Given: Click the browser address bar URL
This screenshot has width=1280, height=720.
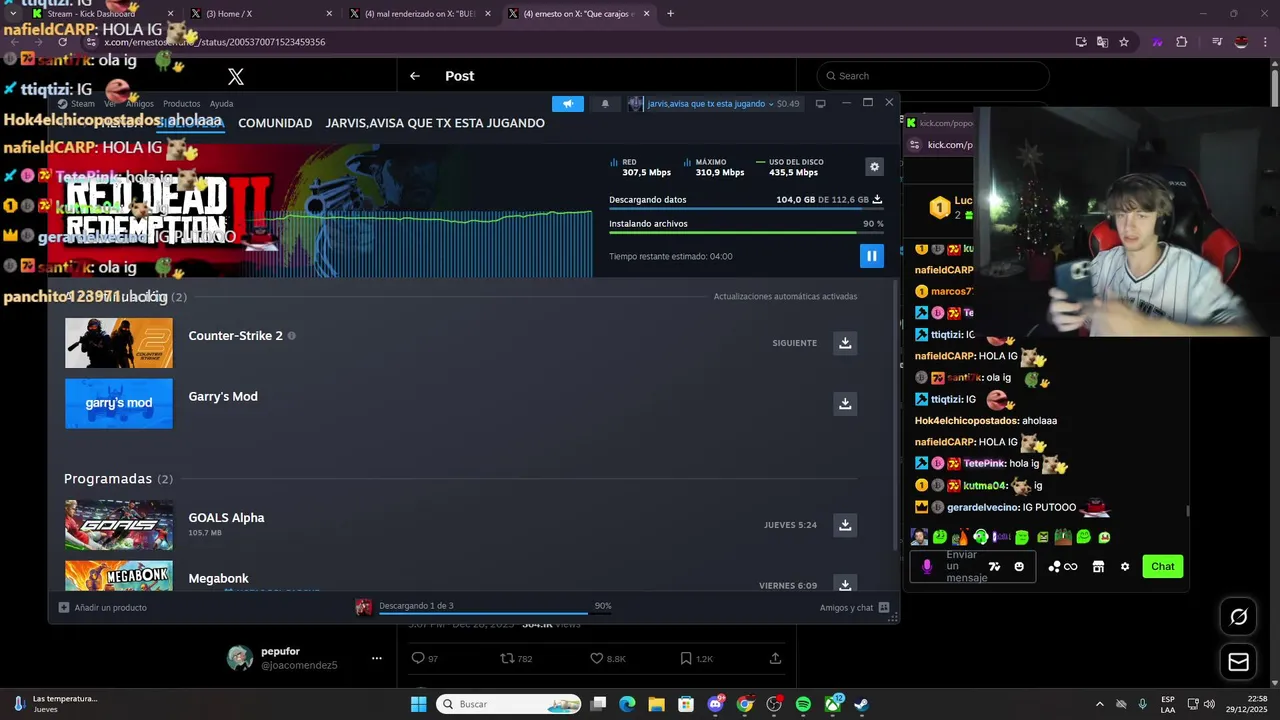Looking at the screenshot, I should click(215, 42).
